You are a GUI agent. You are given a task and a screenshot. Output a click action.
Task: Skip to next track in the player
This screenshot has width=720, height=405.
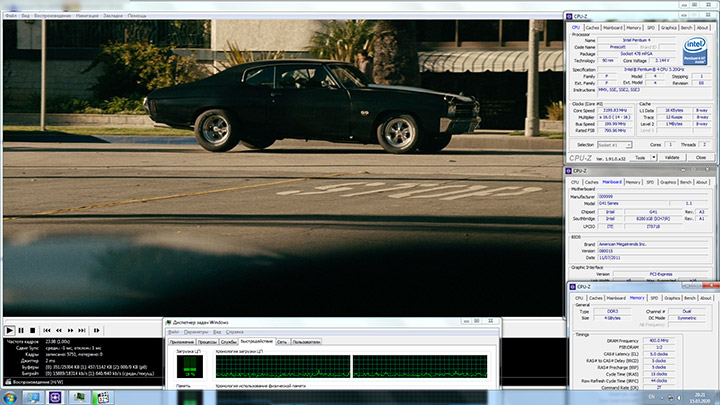pyautogui.click(x=82, y=330)
